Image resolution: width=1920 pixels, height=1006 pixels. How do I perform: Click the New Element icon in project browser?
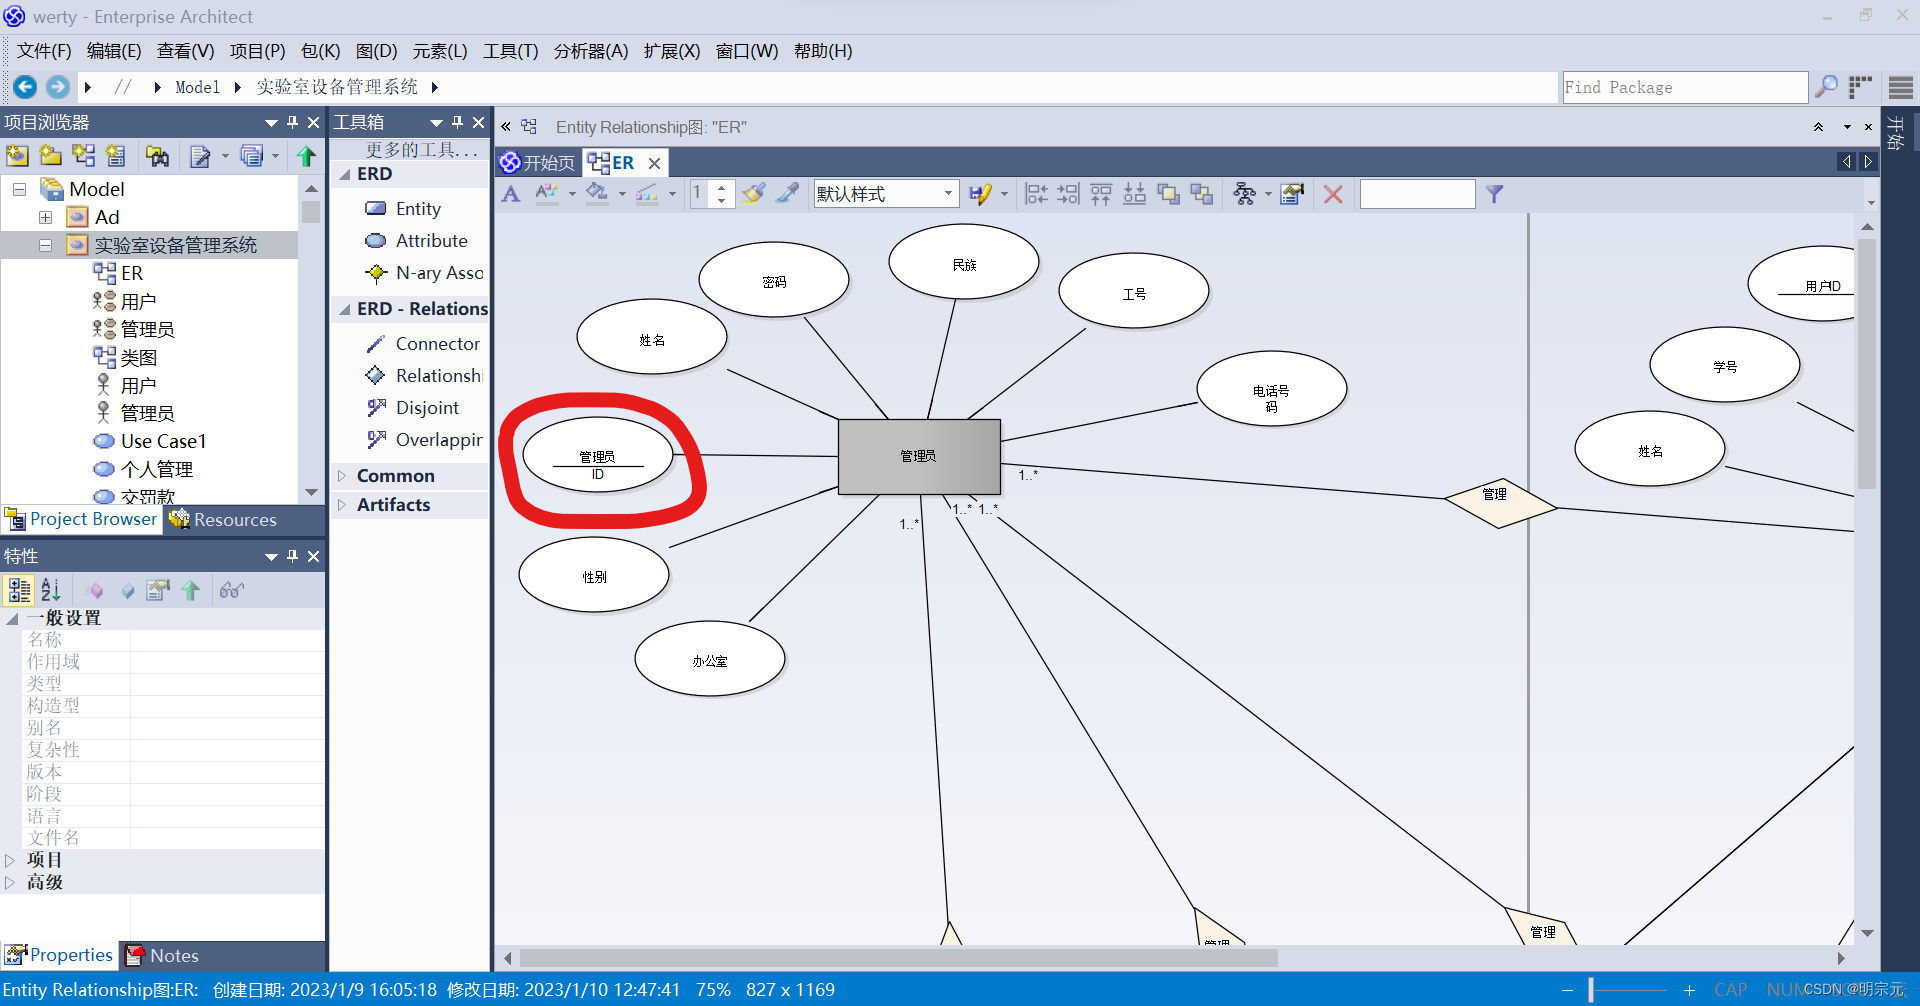116,155
